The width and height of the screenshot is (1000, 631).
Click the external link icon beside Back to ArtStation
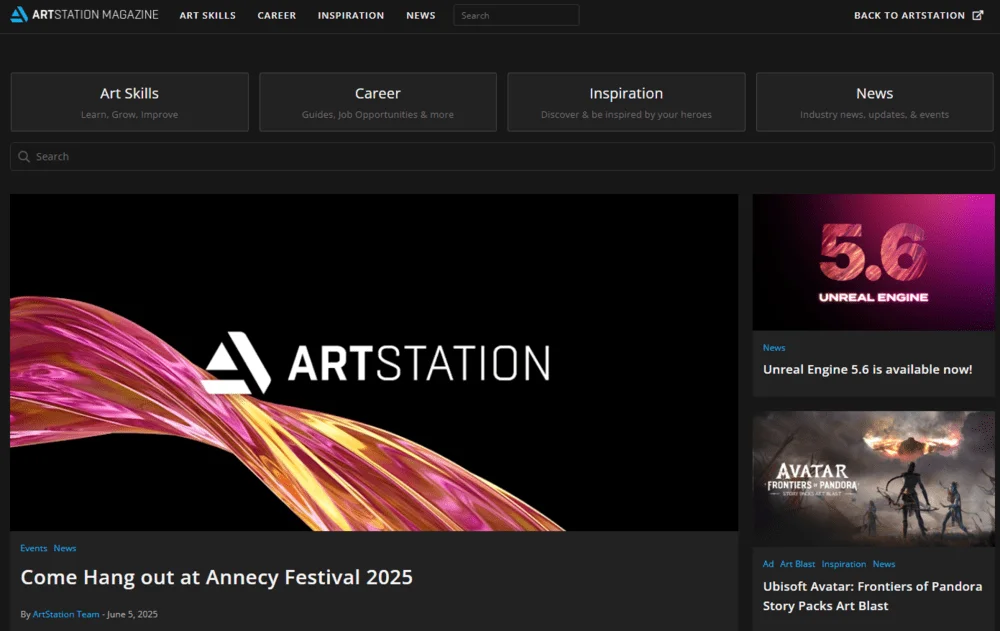978,15
